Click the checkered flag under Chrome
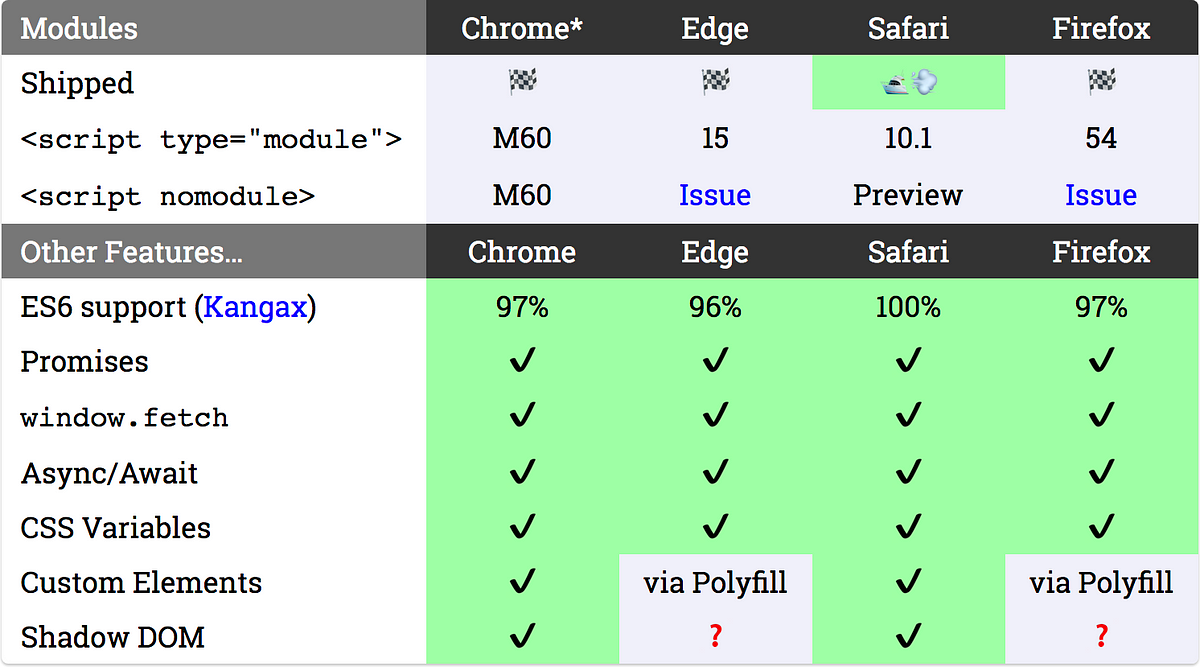 (522, 83)
